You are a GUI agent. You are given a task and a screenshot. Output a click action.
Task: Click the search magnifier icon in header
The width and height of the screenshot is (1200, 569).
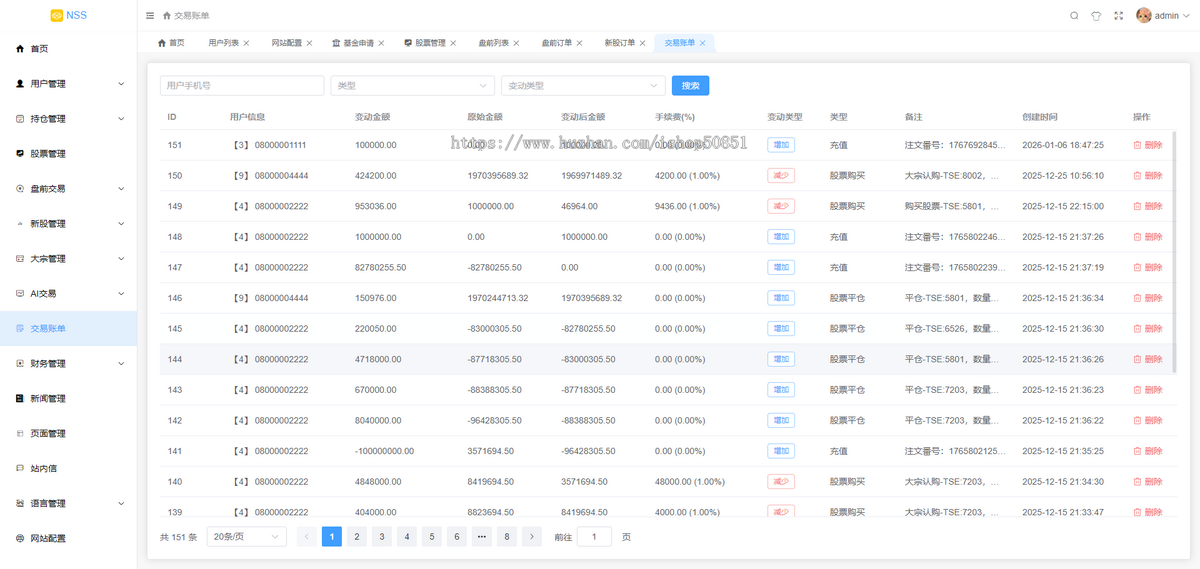pos(1074,16)
